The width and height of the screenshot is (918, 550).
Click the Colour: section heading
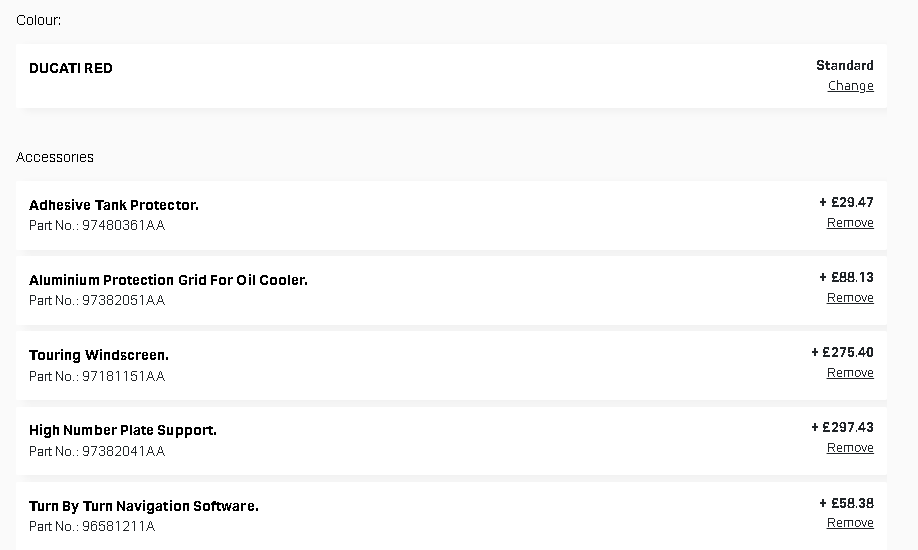pyautogui.click(x=39, y=21)
